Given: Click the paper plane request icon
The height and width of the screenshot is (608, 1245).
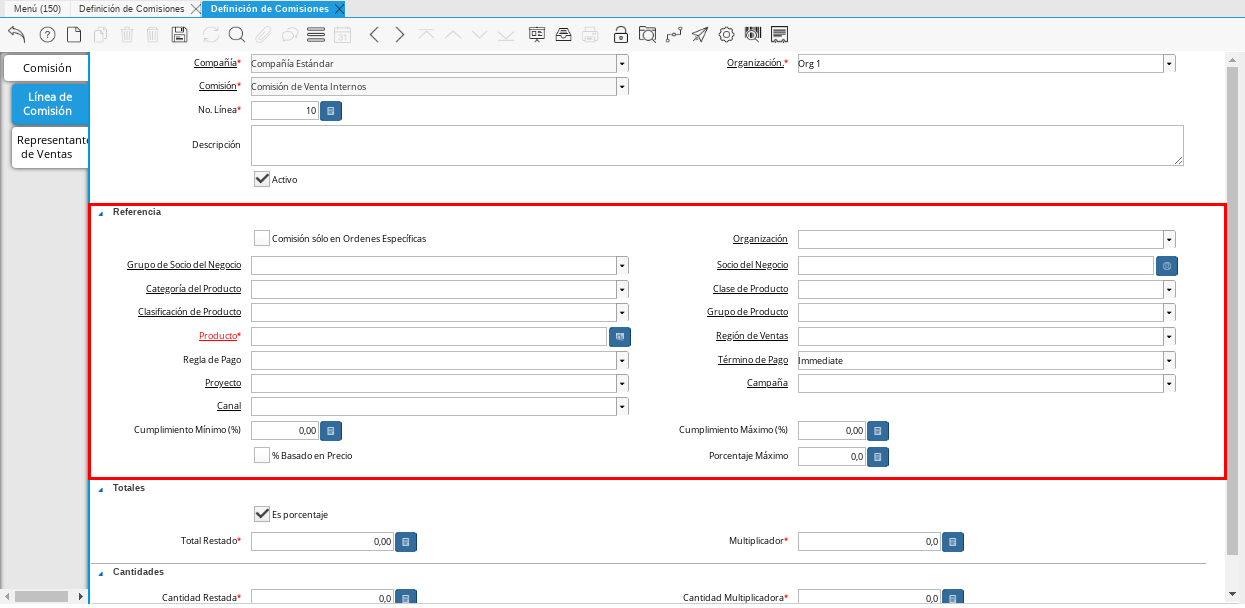Looking at the screenshot, I should [x=700, y=35].
